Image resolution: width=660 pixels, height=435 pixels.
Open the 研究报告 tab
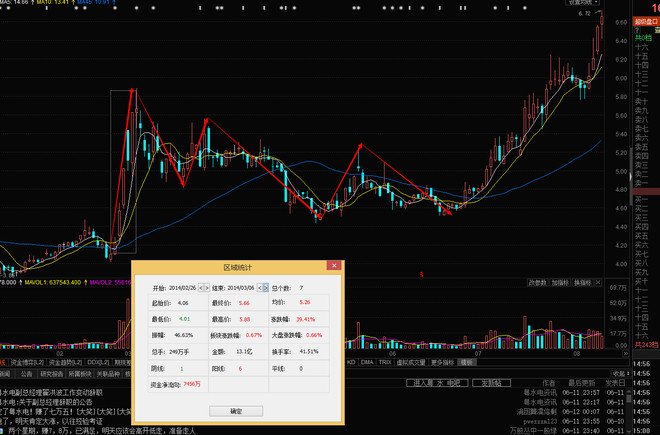tap(52, 374)
